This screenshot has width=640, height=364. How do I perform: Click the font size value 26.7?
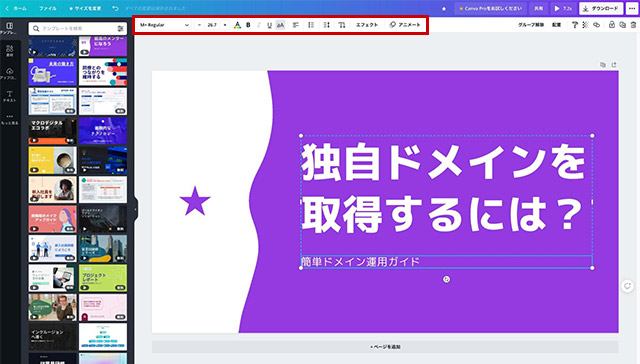212,25
